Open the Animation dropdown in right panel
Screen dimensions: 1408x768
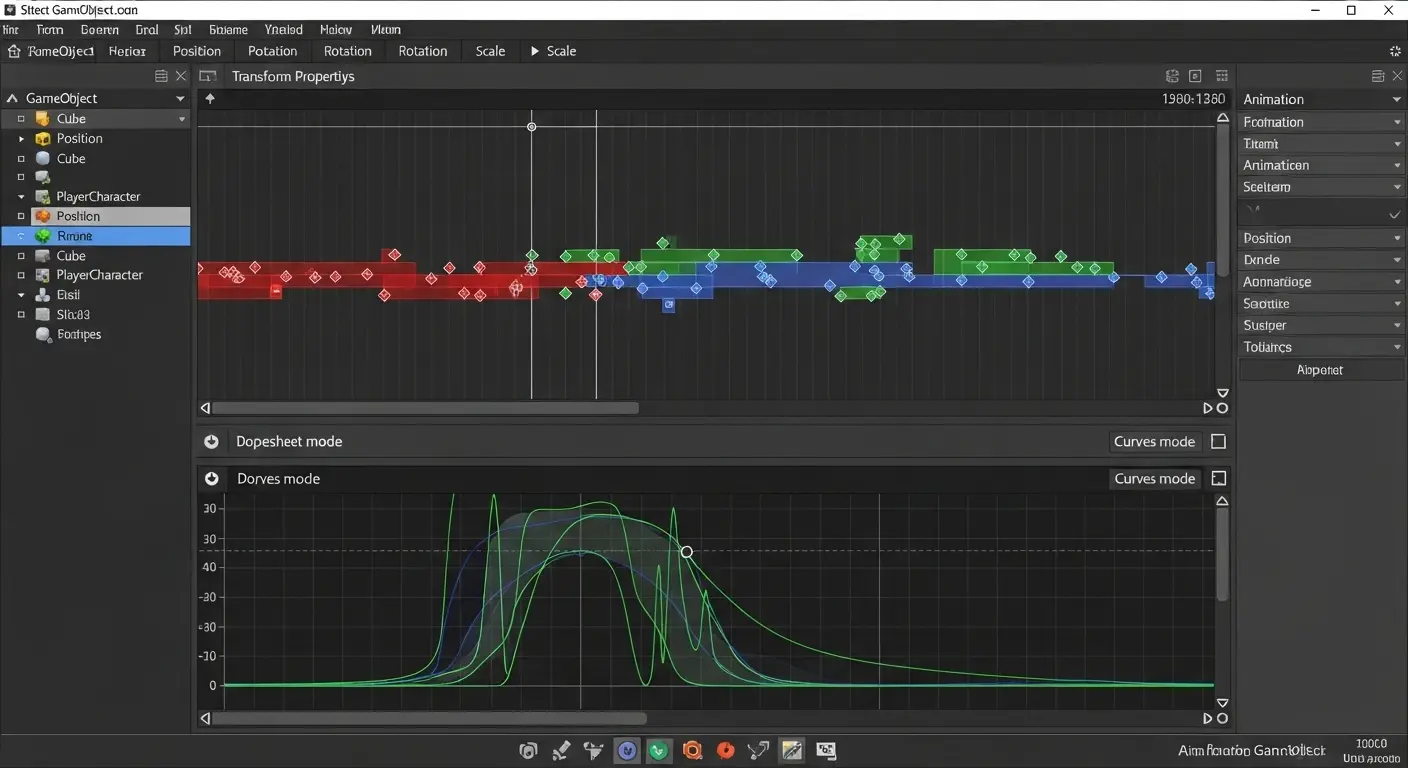[1320, 99]
